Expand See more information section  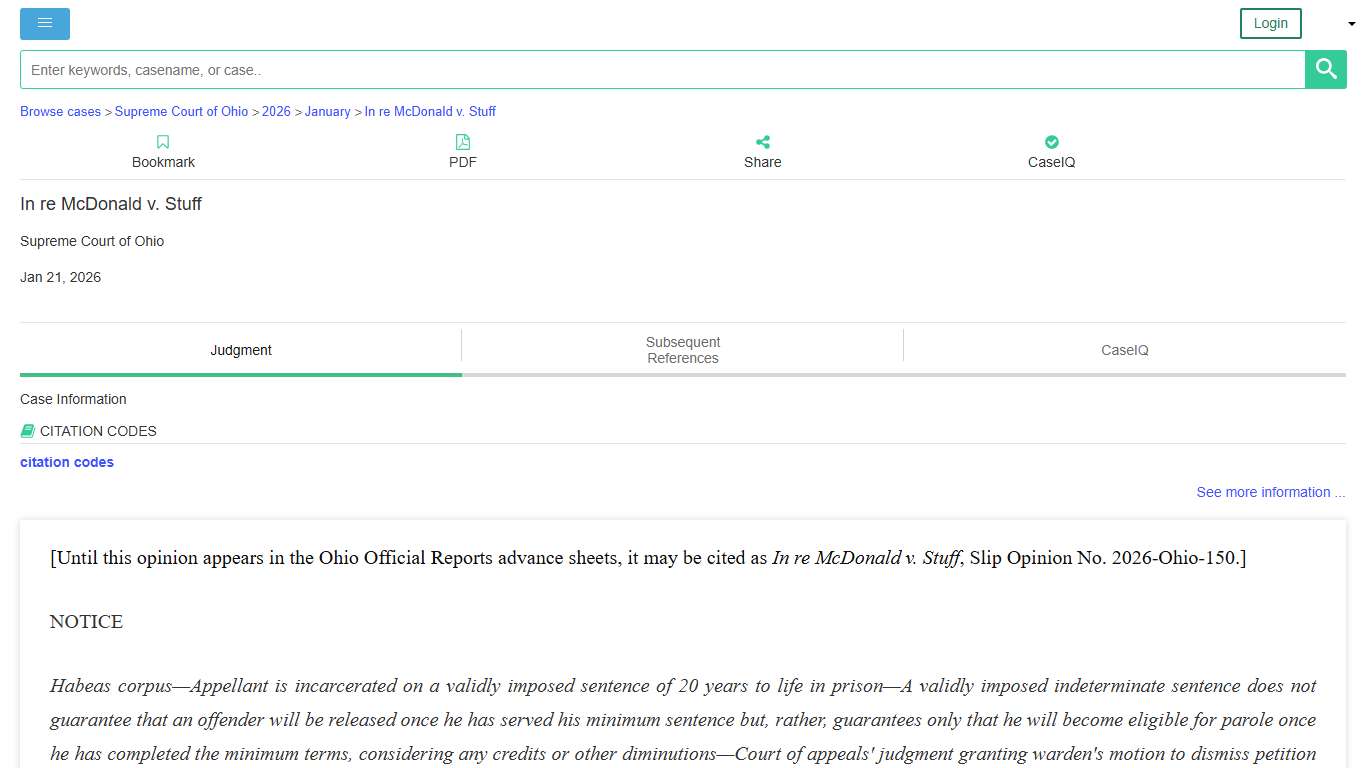click(x=1270, y=492)
